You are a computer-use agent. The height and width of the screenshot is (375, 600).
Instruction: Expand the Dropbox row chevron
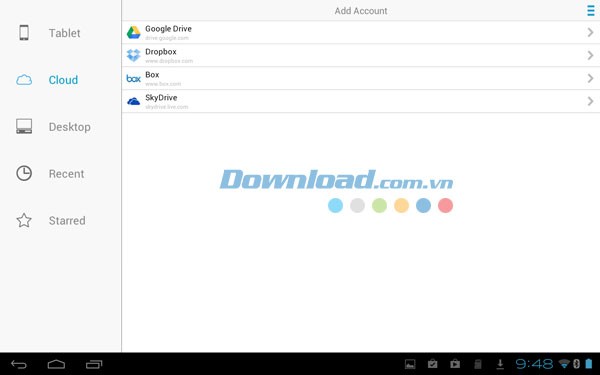[590, 55]
